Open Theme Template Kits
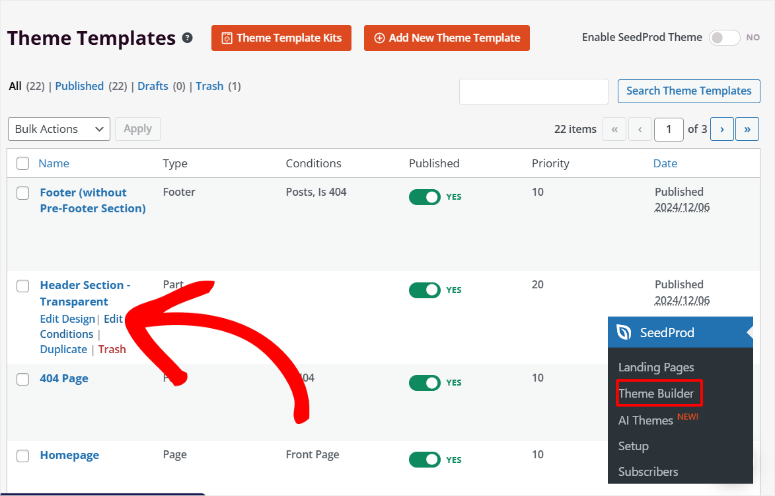The height and width of the screenshot is (496, 775). tap(281, 38)
